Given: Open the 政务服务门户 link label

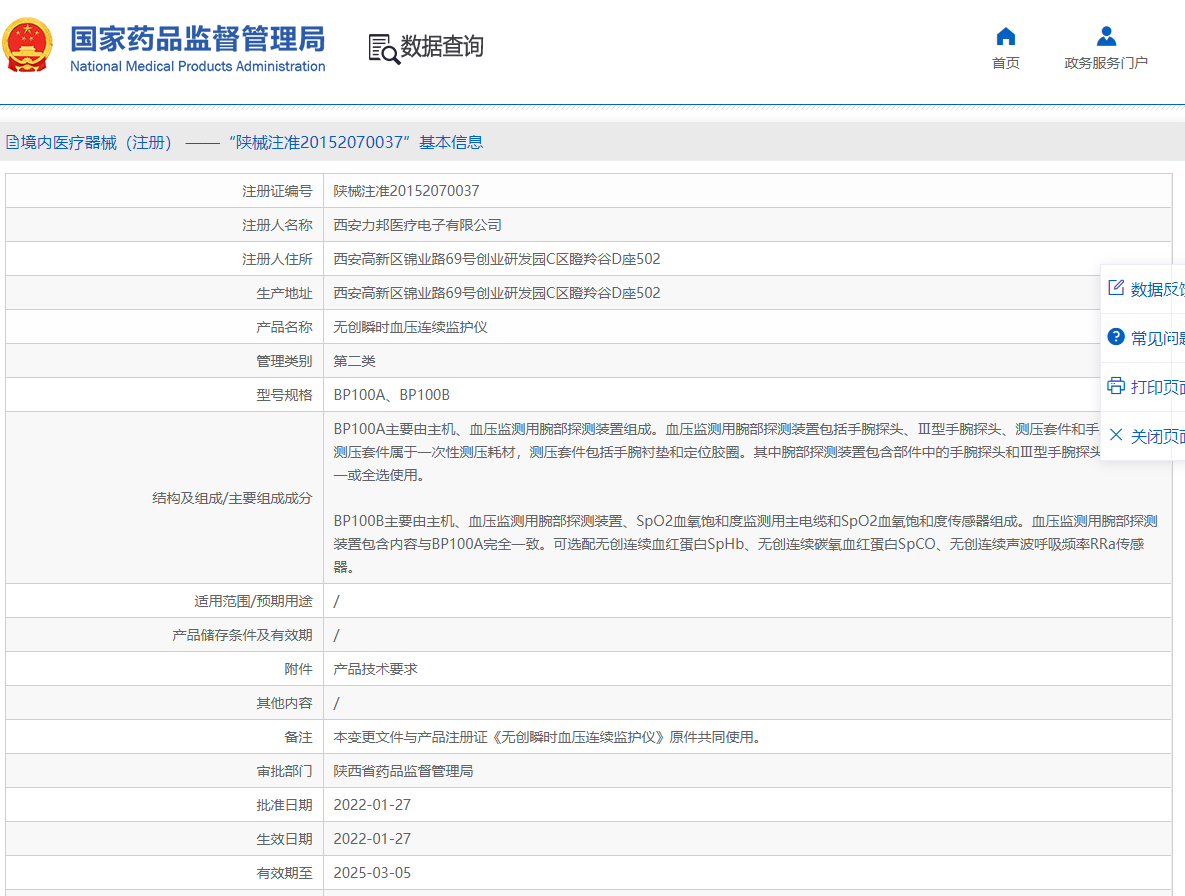Looking at the screenshot, I should point(1106,63).
